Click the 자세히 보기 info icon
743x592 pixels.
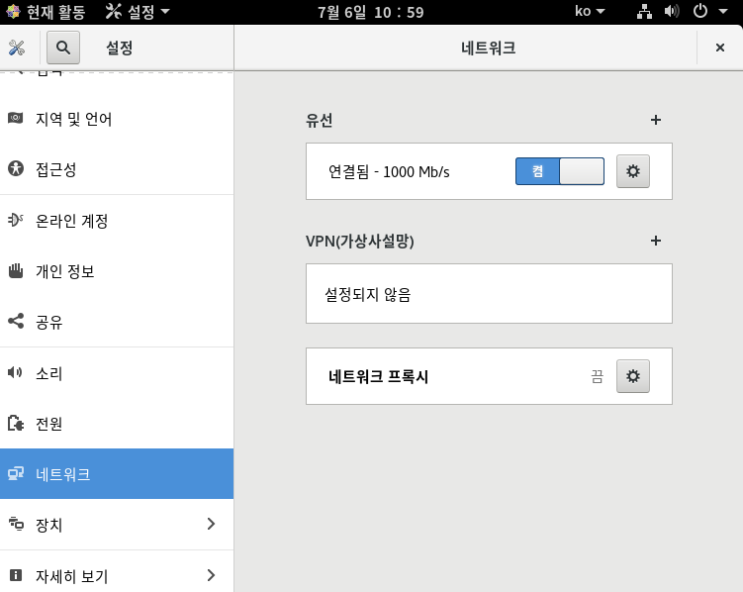click(x=15, y=575)
